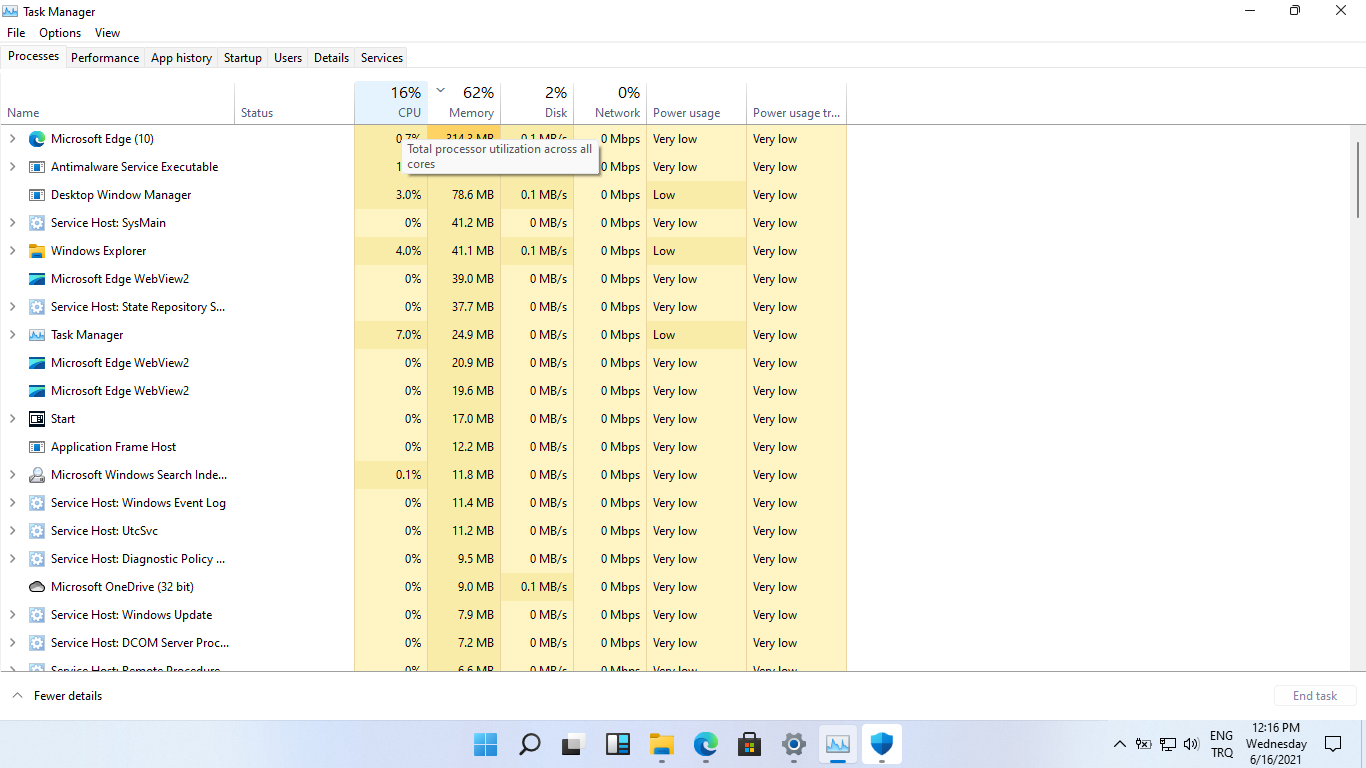Expand Service Host: UtcSvc entry
Image resolution: width=1366 pixels, height=768 pixels.
[13, 531]
